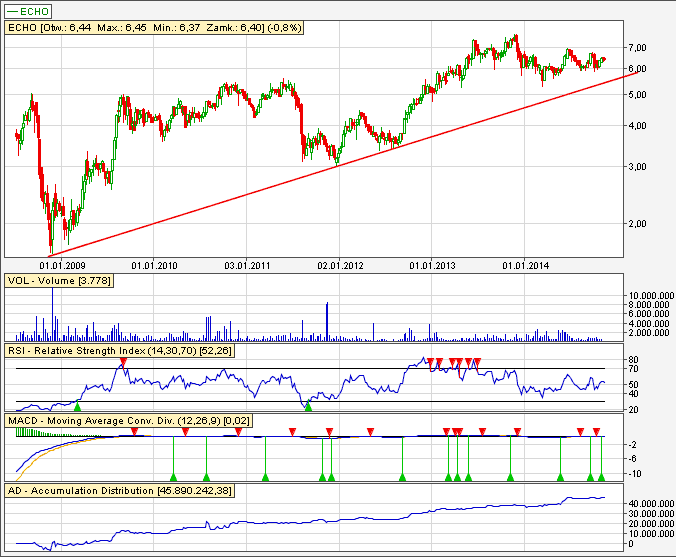676x557 pixels.
Task: Click the ECHO legend label at top-left
Action: (x=31, y=11)
